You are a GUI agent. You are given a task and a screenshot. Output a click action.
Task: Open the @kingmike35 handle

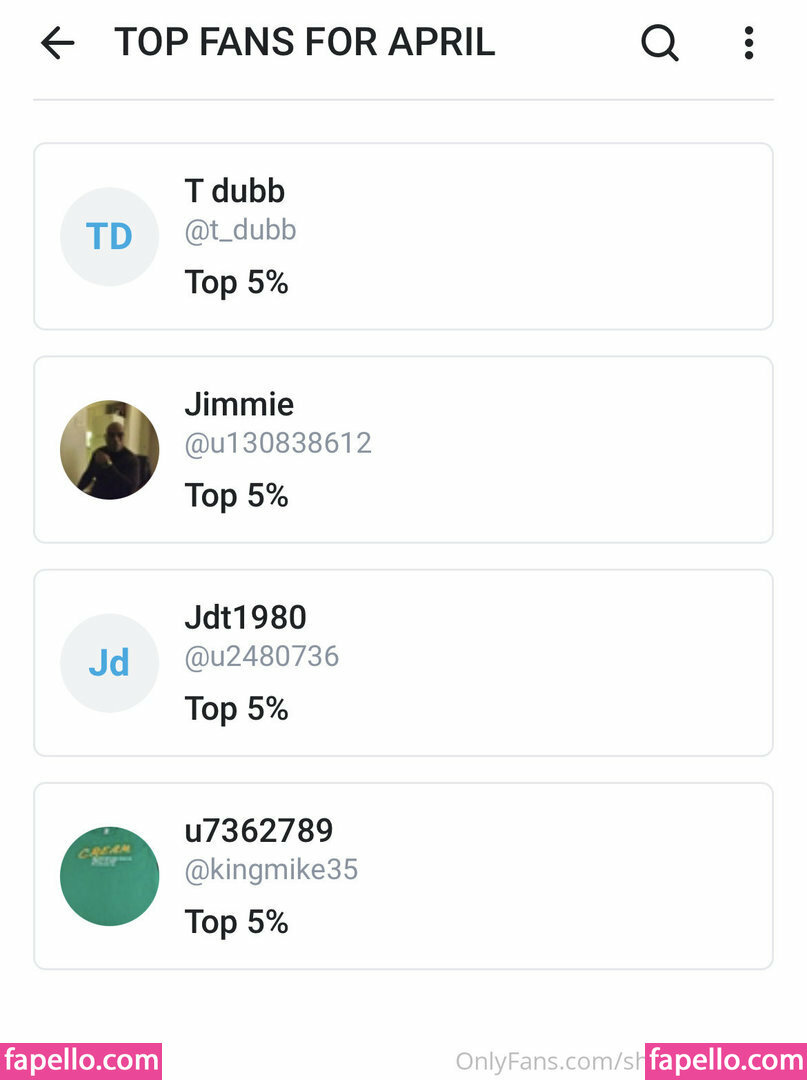[x=271, y=869]
